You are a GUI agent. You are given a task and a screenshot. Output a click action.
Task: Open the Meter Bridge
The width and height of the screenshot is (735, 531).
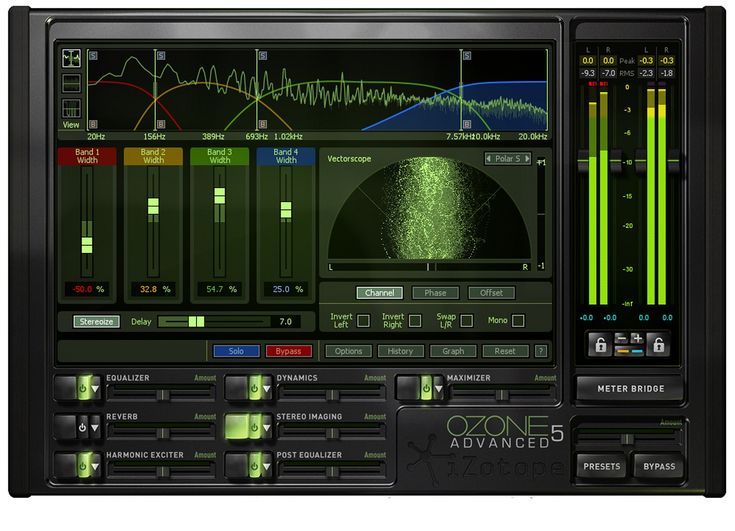(630, 389)
